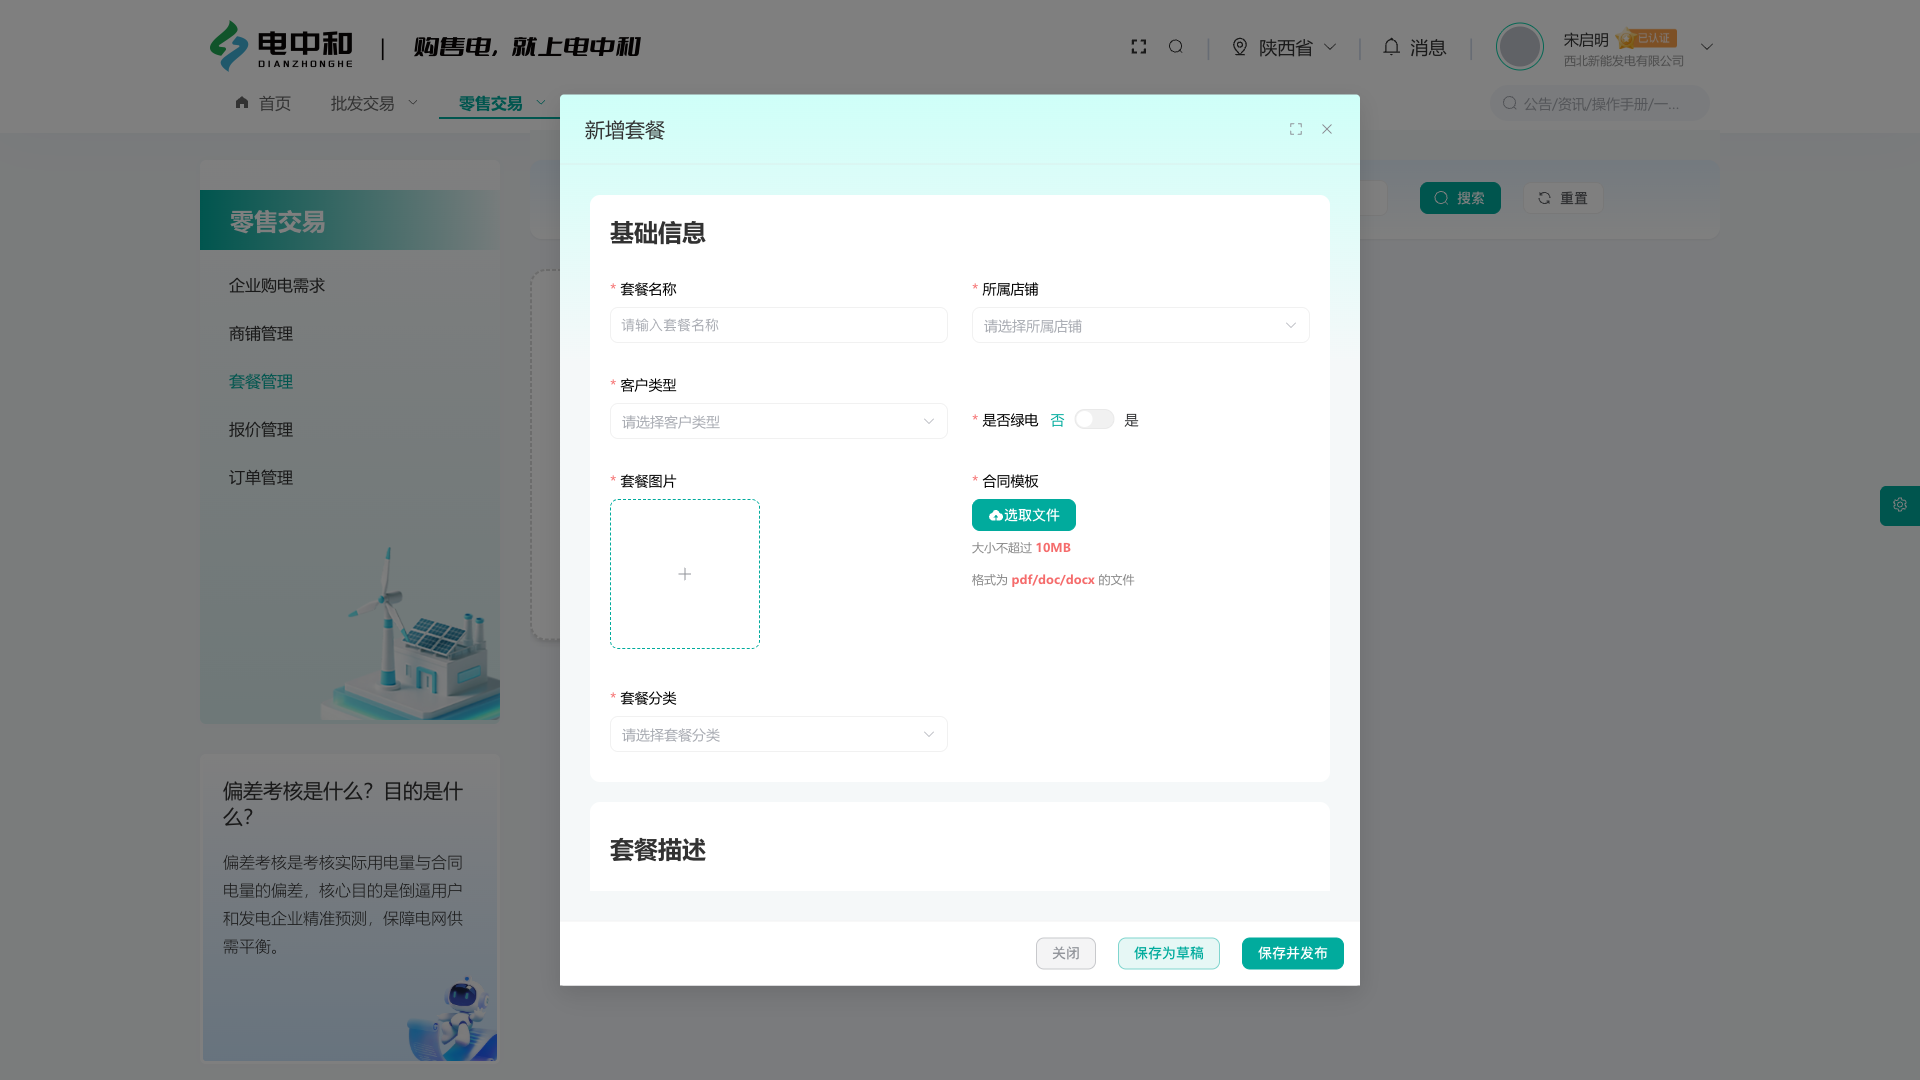Click the plus icon to upload 套餐图片

[x=685, y=574]
